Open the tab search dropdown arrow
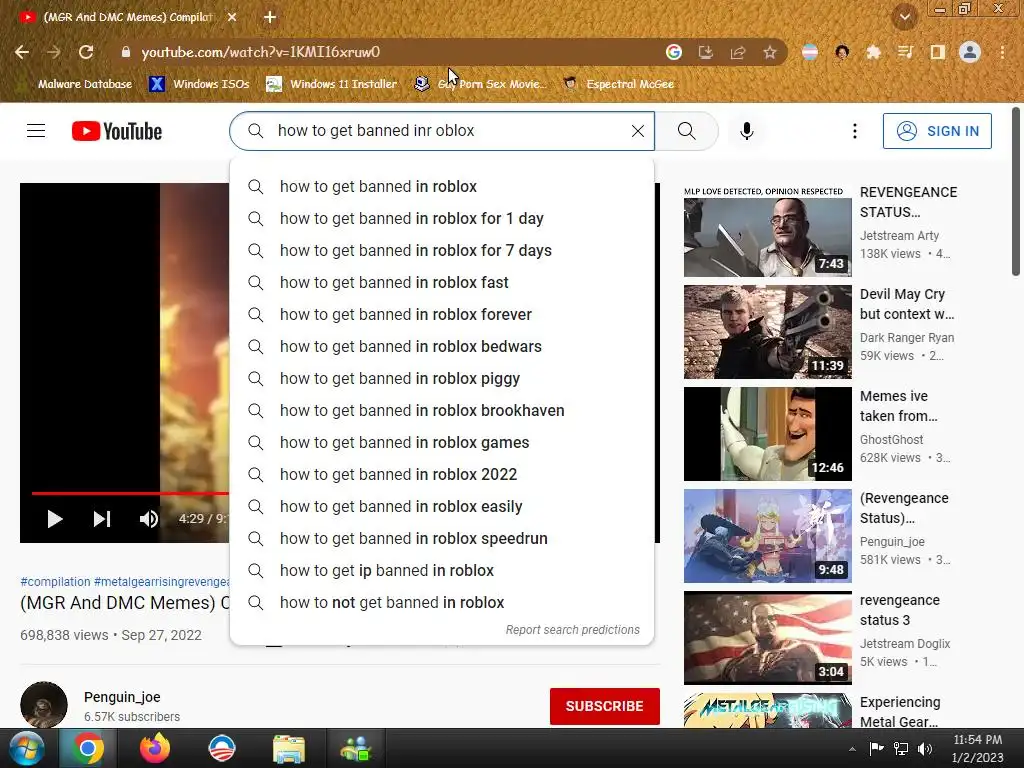Image resolution: width=1024 pixels, height=768 pixels. (904, 17)
